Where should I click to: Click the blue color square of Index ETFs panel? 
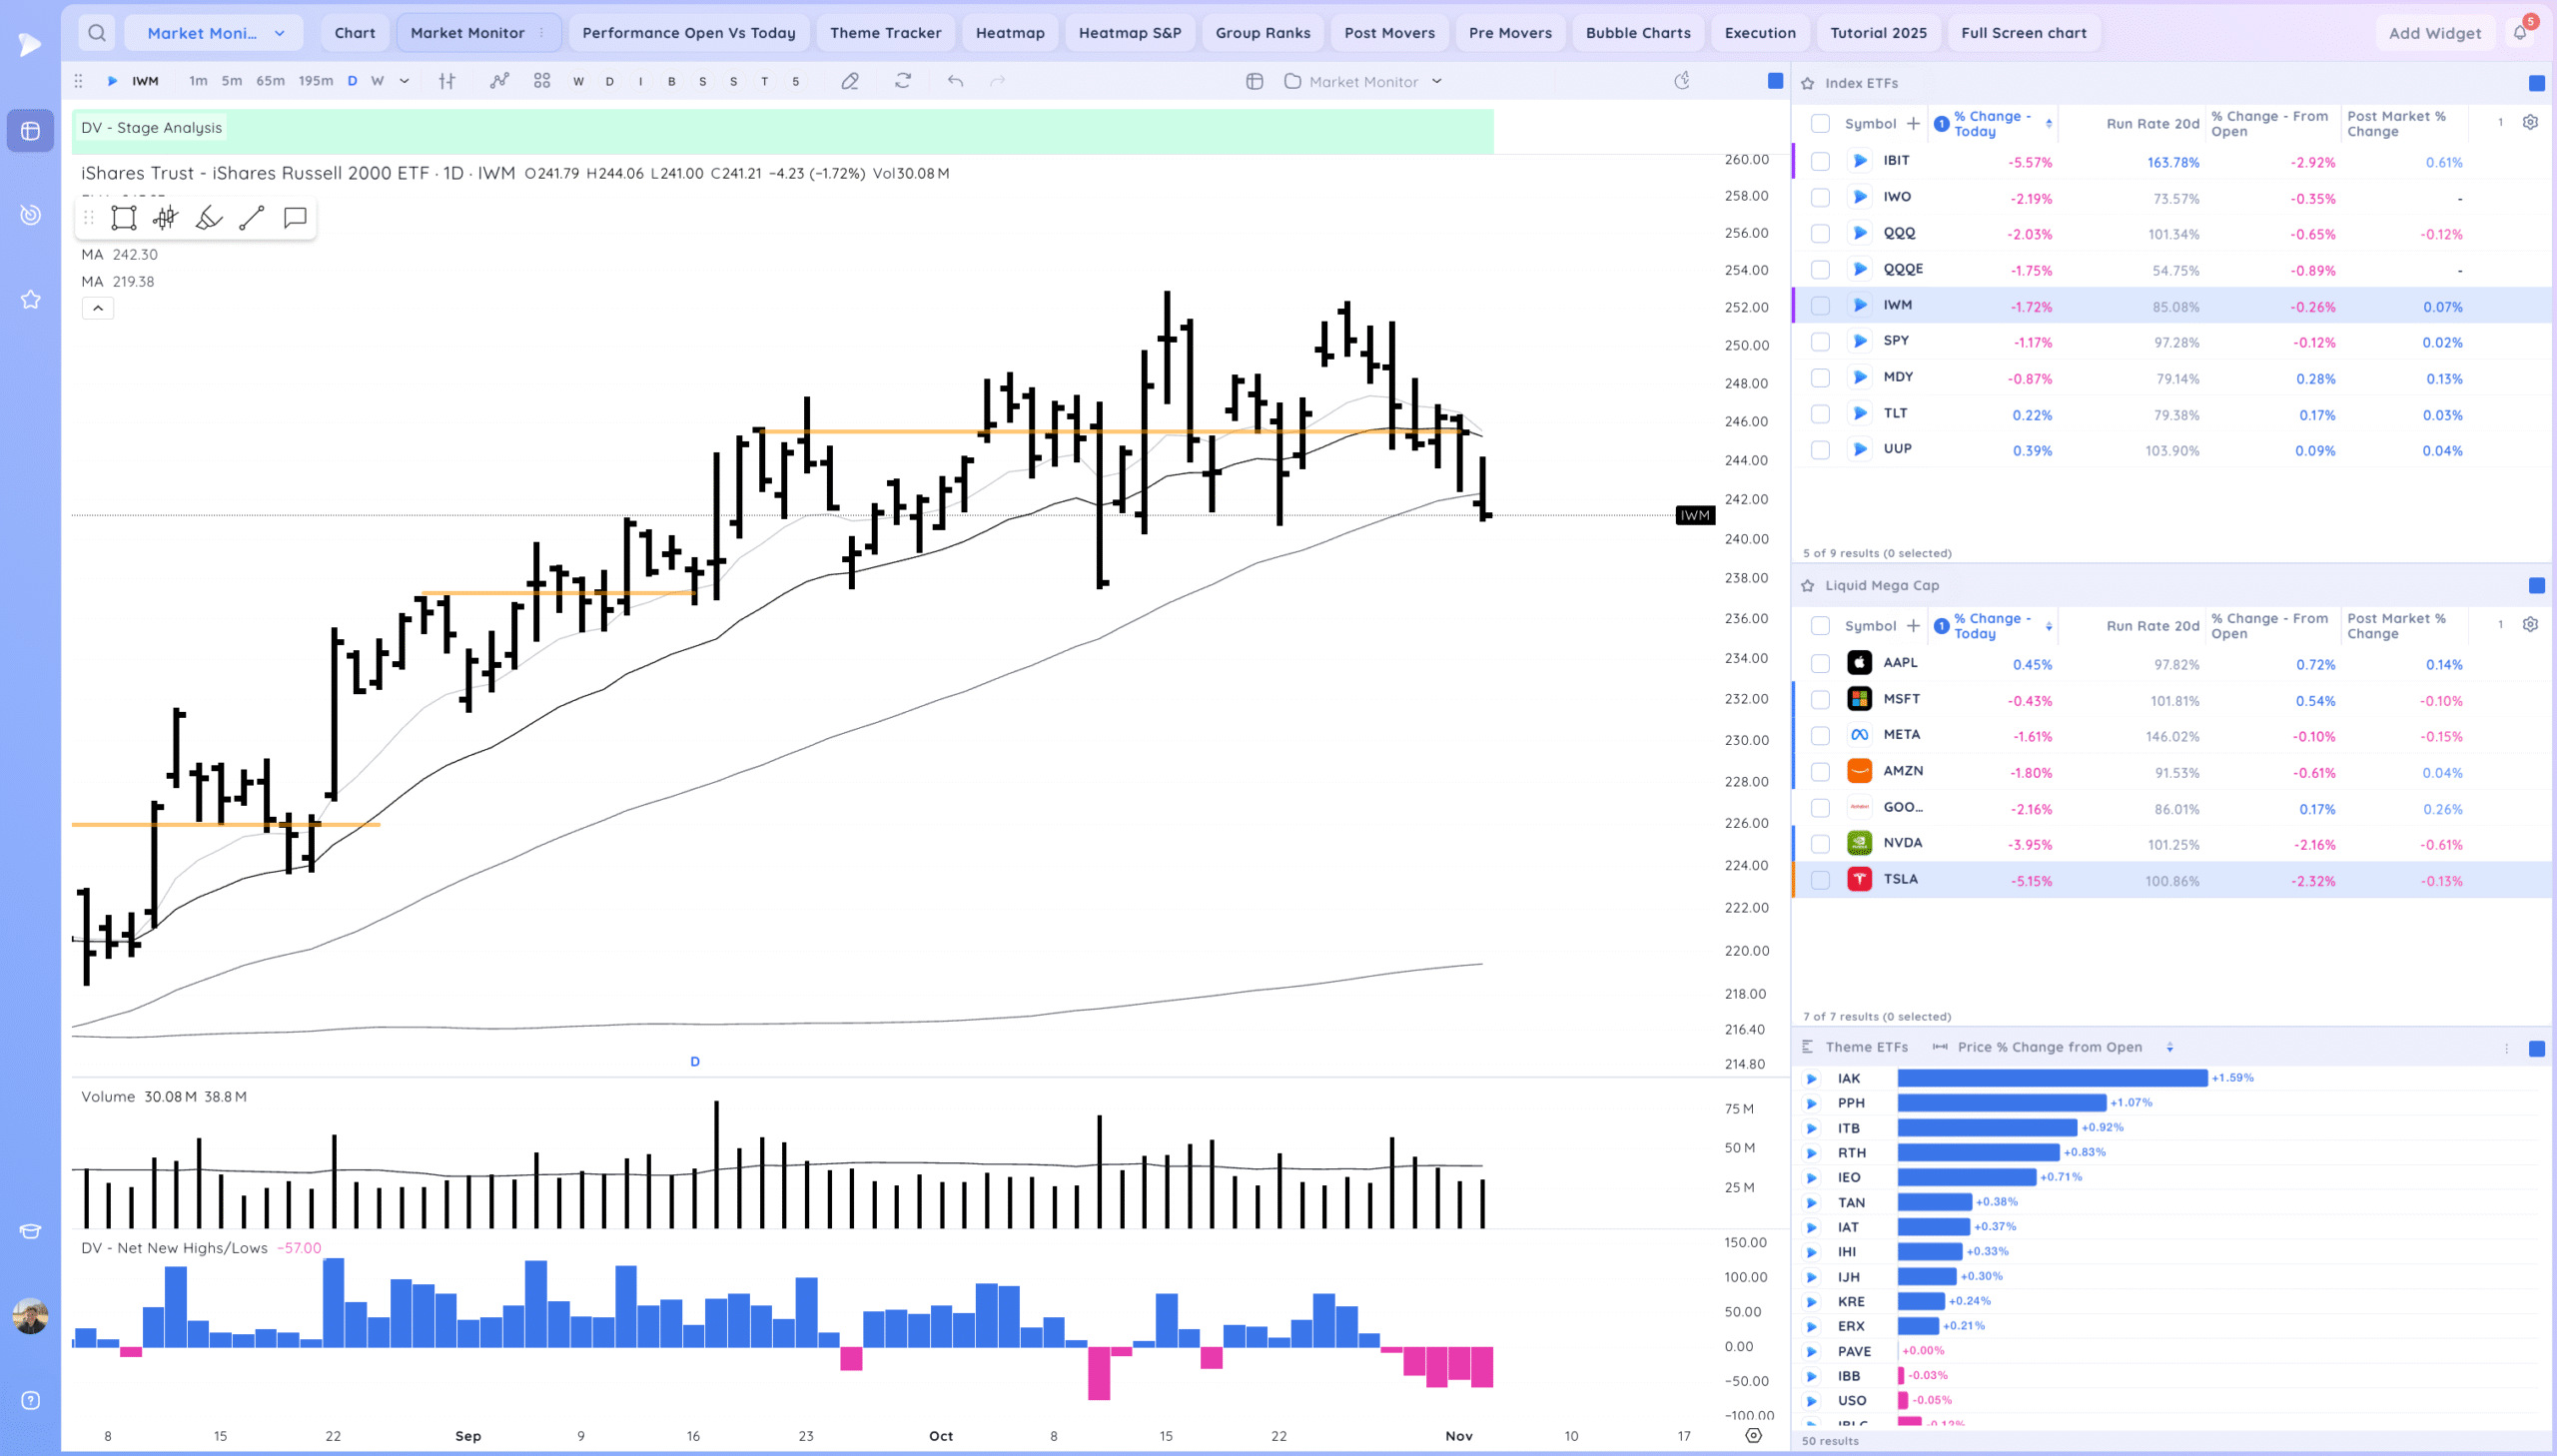(x=2536, y=83)
